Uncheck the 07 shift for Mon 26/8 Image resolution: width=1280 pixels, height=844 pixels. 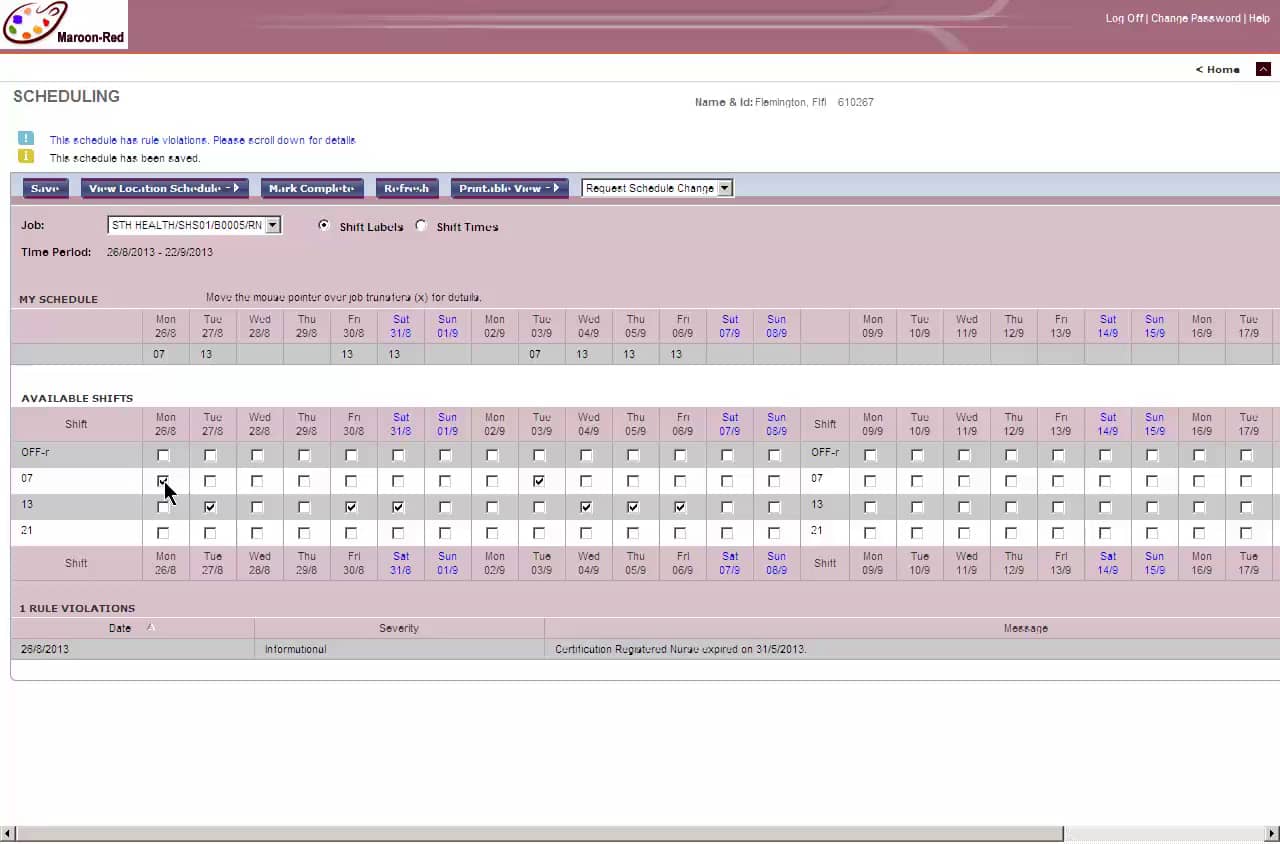163,481
